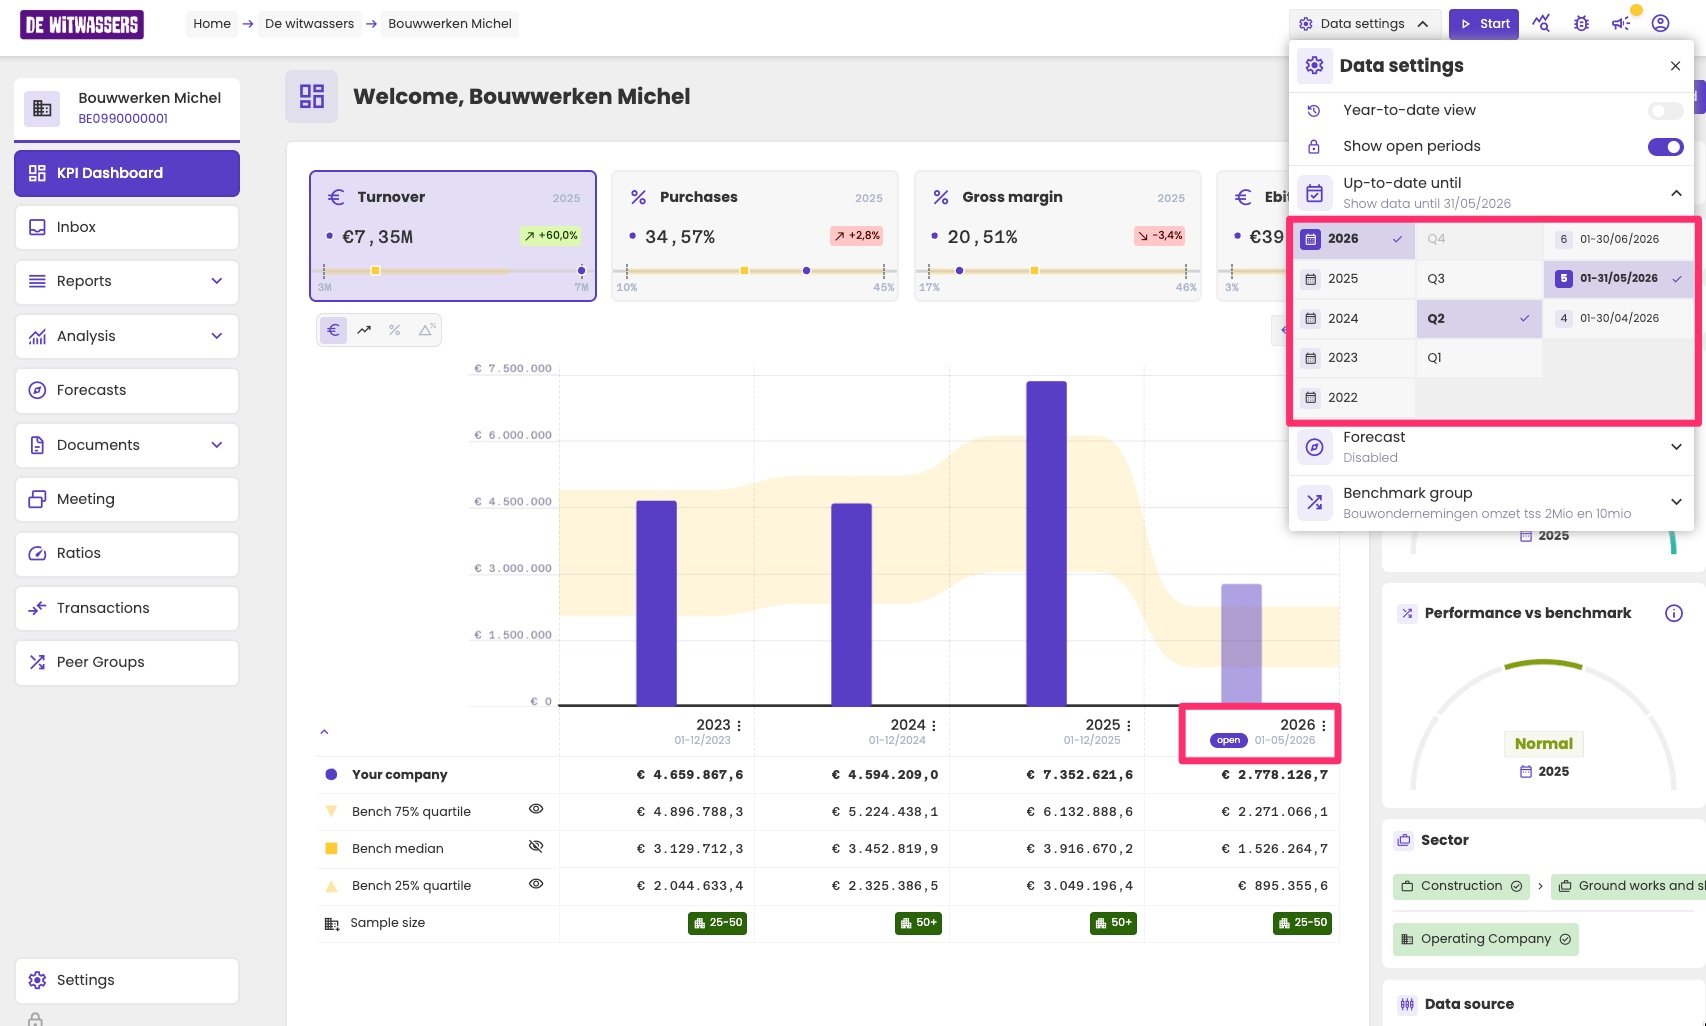The height and width of the screenshot is (1026, 1706).
Task: Open Peer Groups page
Action: click(x=127, y=662)
